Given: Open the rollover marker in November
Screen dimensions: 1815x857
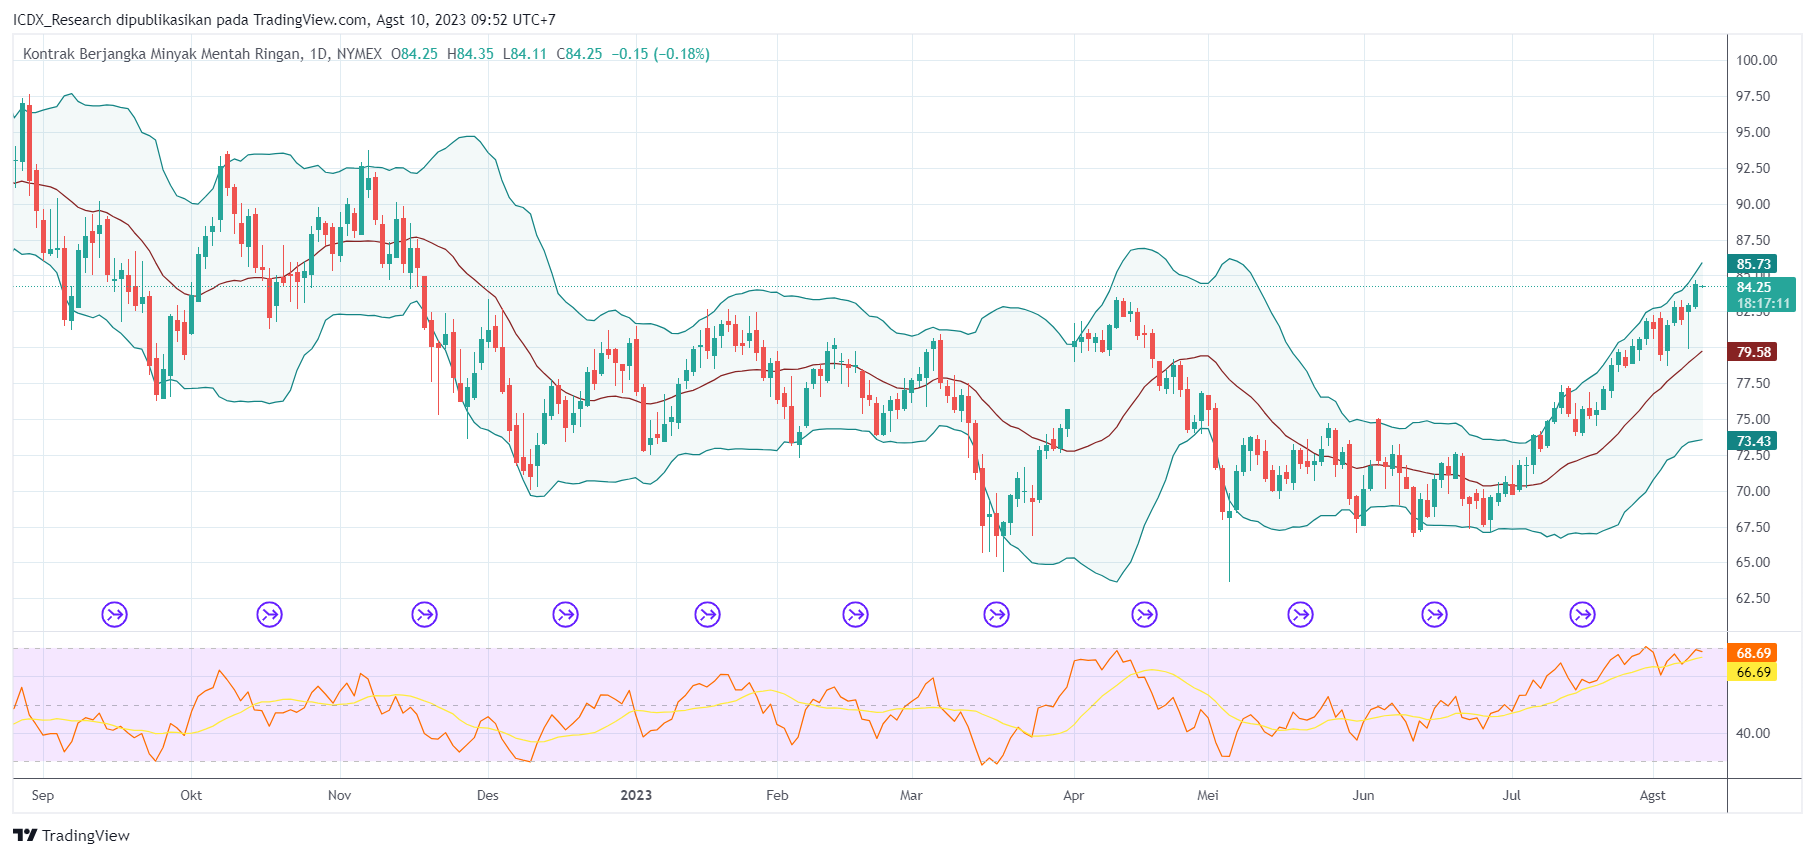Looking at the screenshot, I should [425, 614].
